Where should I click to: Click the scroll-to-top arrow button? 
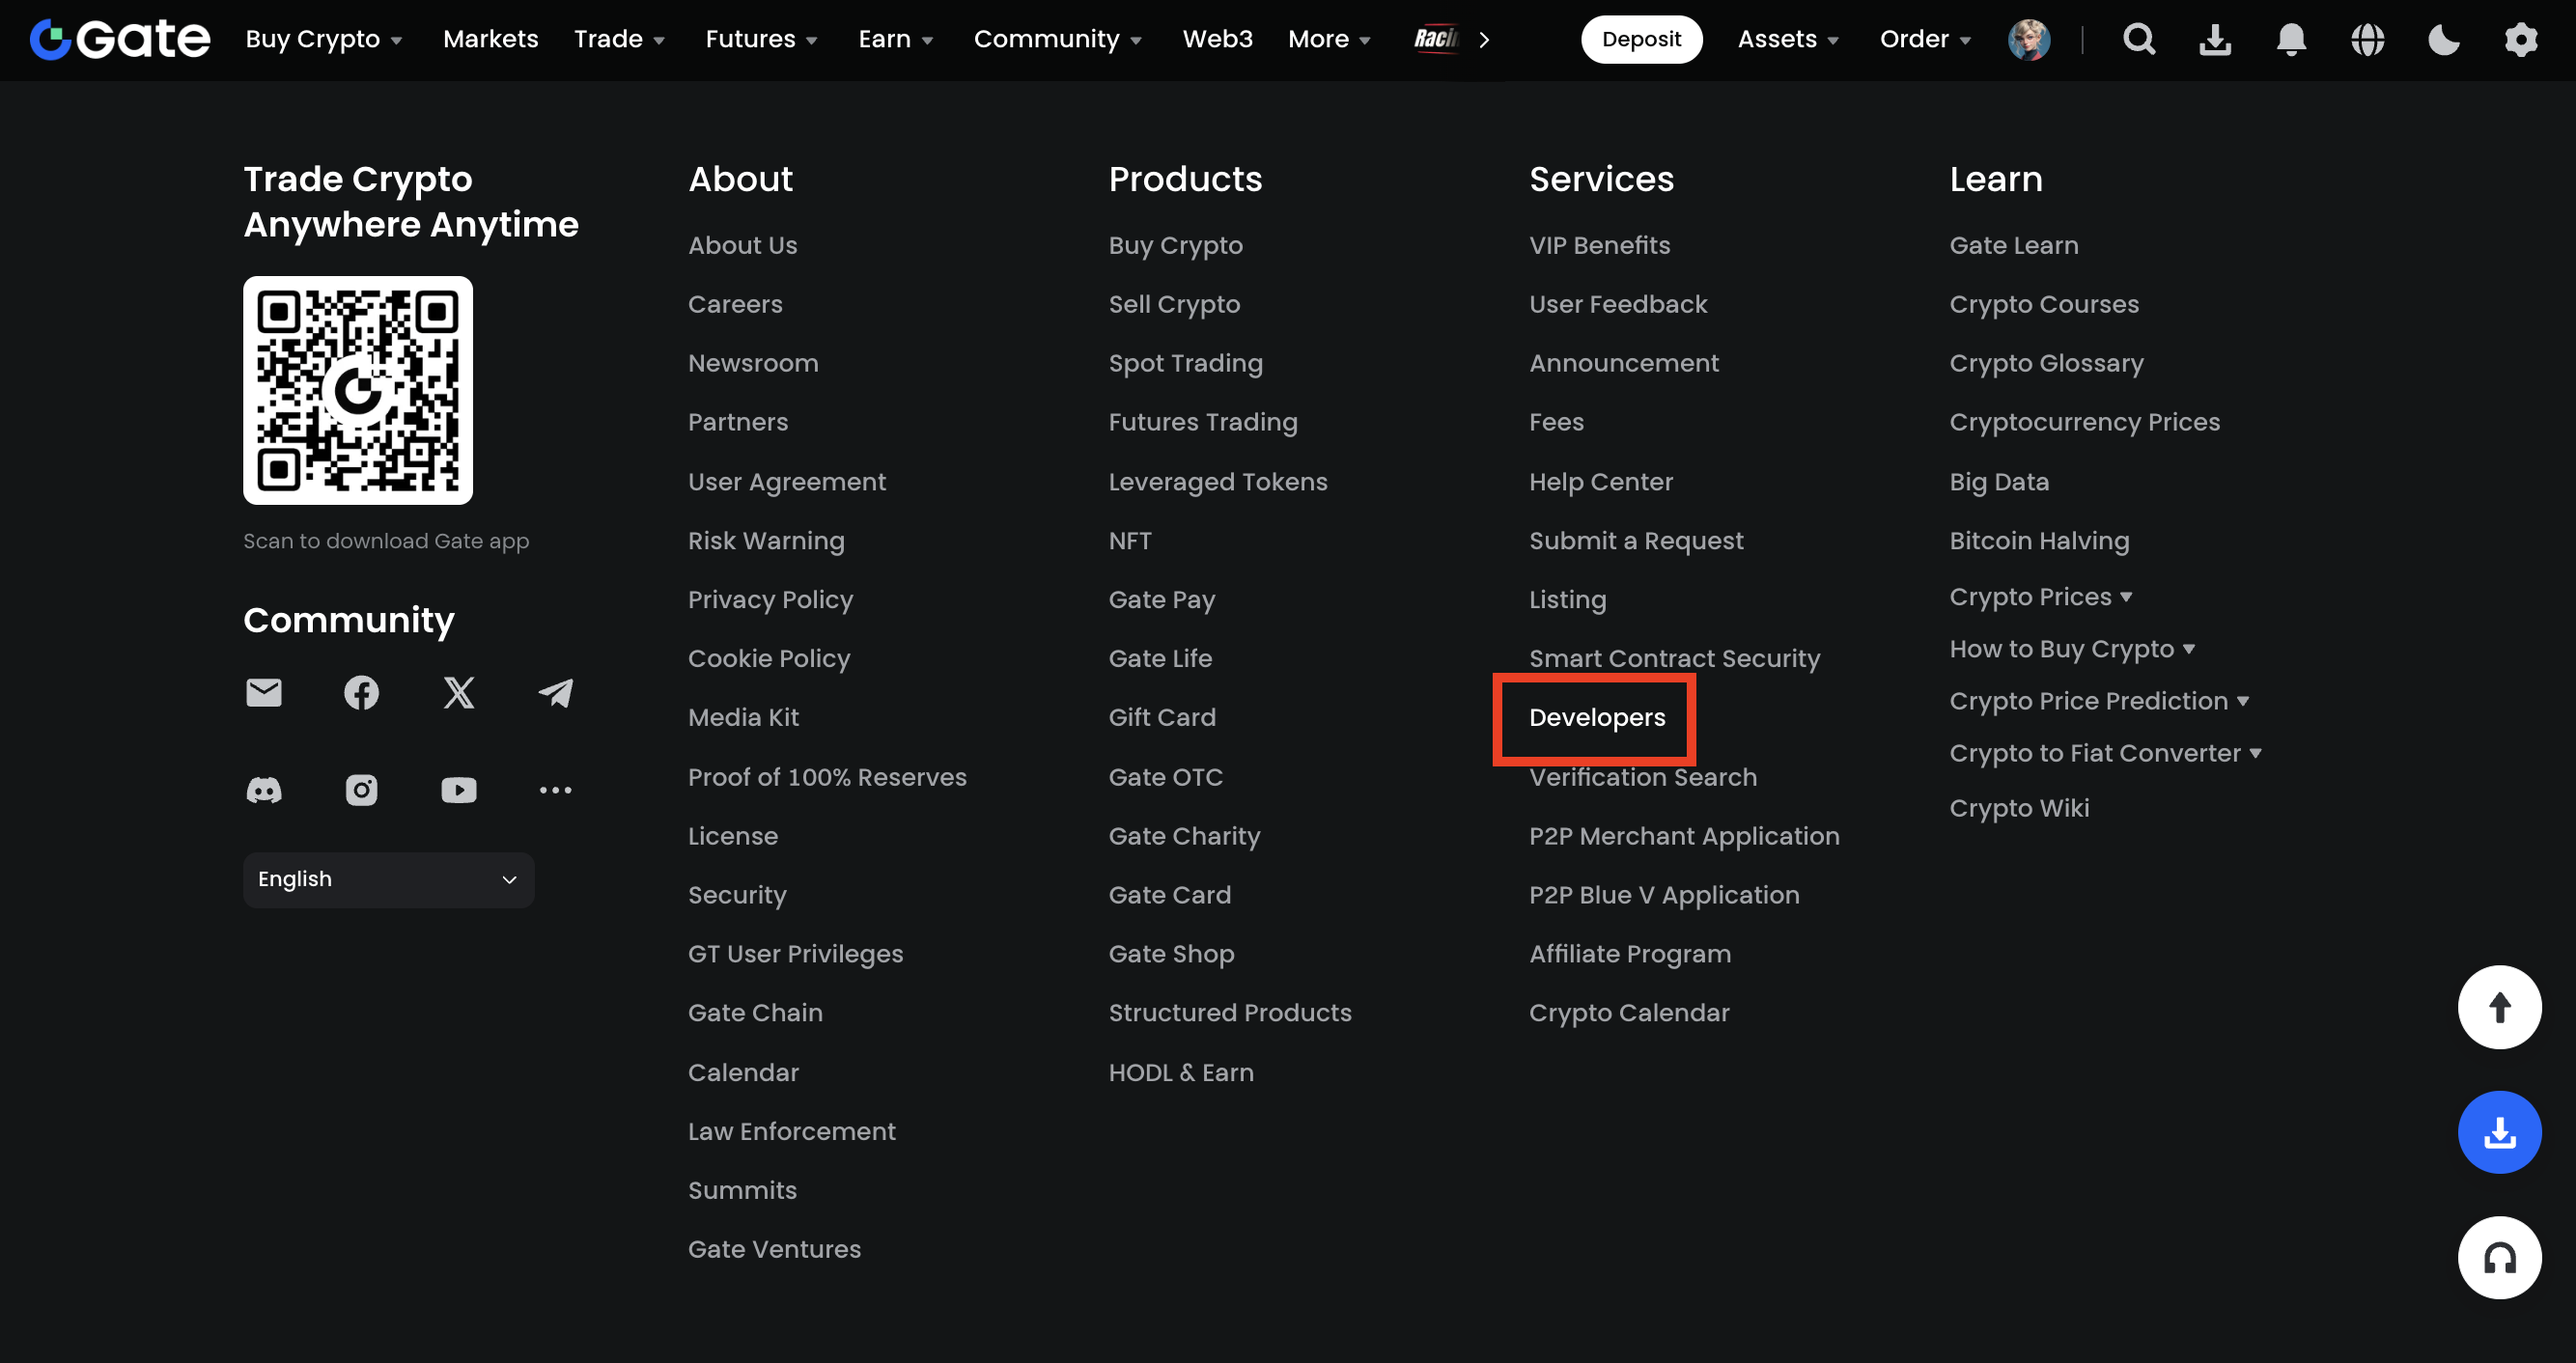[x=2499, y=1007]
